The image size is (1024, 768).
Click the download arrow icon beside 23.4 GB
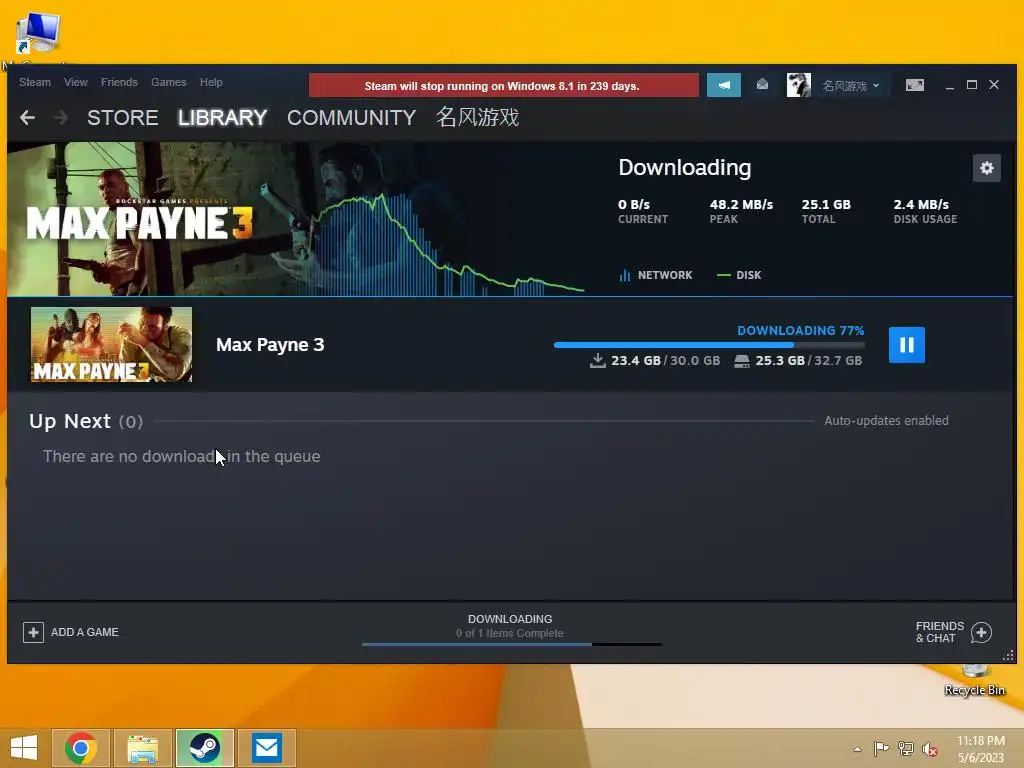coord(598,360)
